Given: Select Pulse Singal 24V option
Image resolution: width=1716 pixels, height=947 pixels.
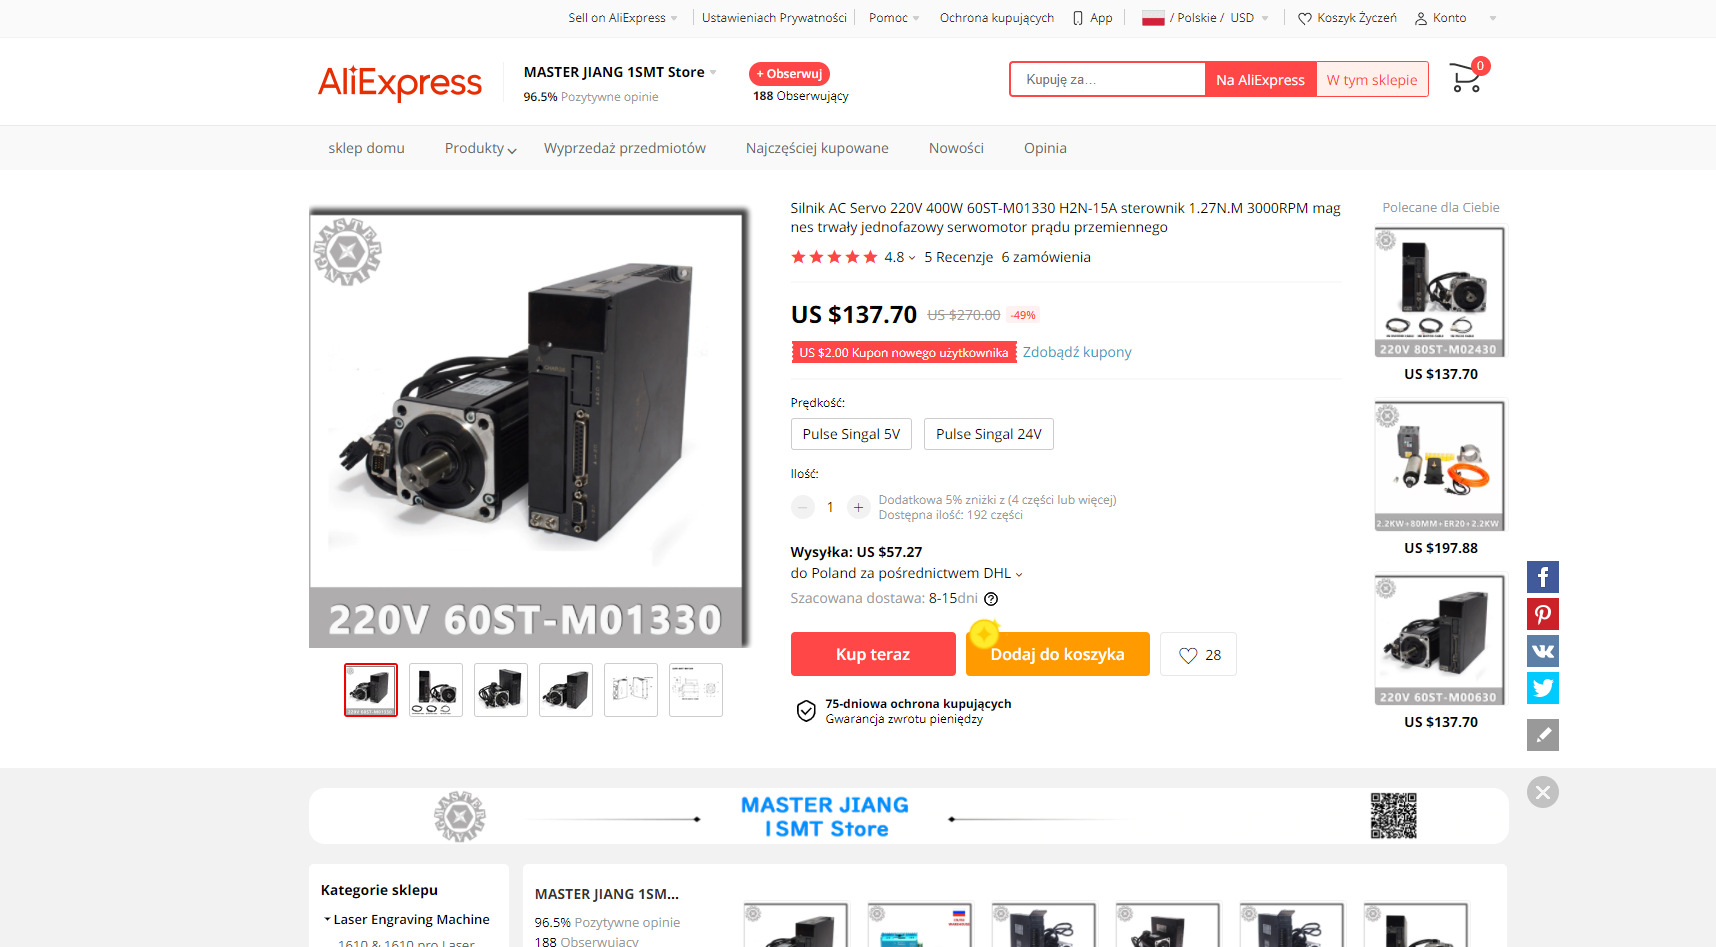Looking at the screenshot, I should click(x=989, y=434).
